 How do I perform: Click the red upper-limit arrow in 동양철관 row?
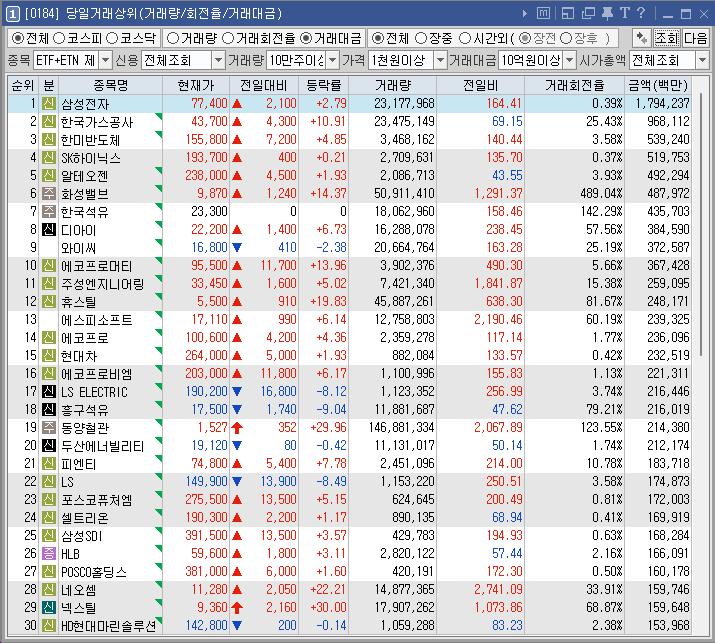[237, 427]
